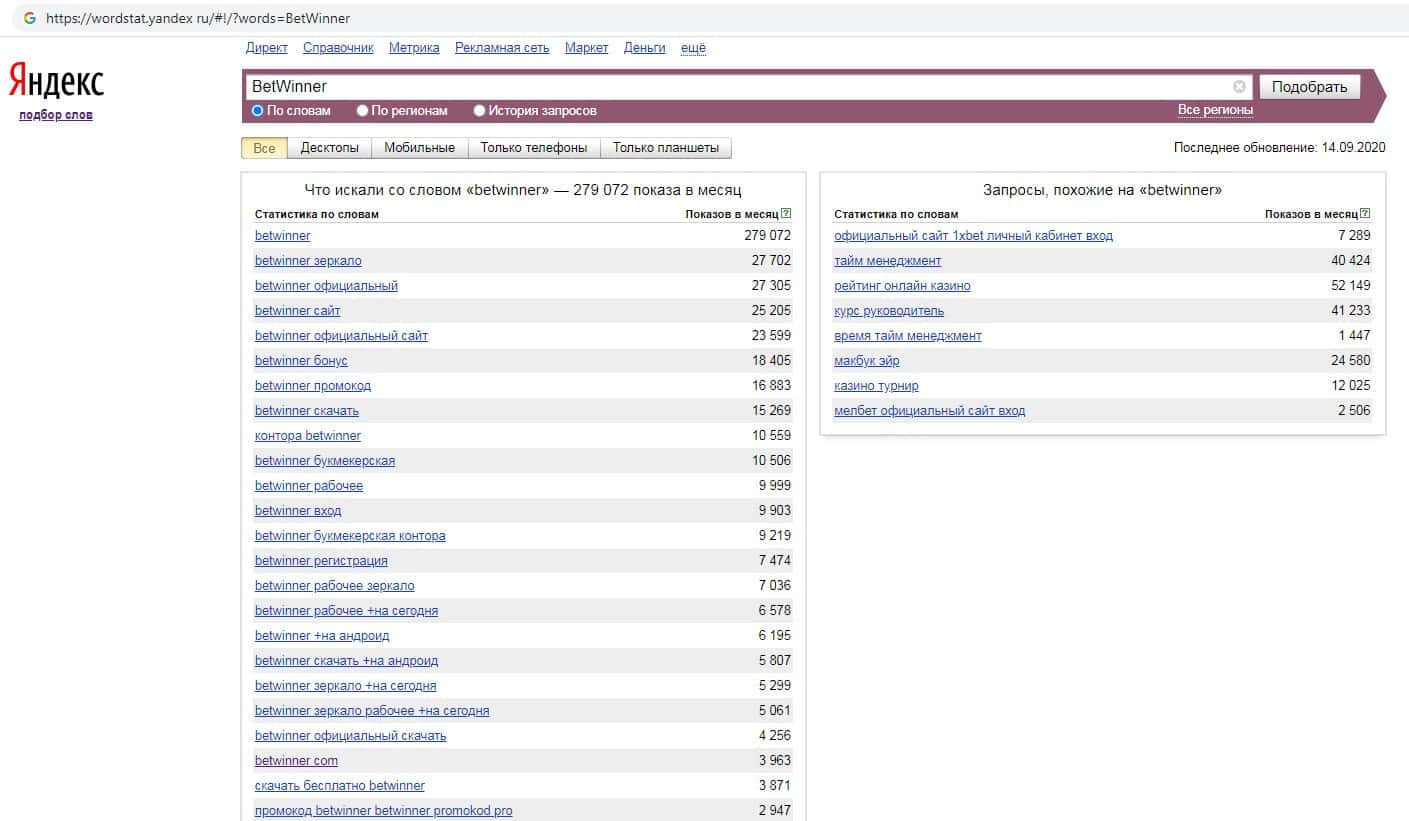The width and height of the screenshot is (1409, 821).
Task: Expand the "ещё" services menu
Action: [693, 48]
